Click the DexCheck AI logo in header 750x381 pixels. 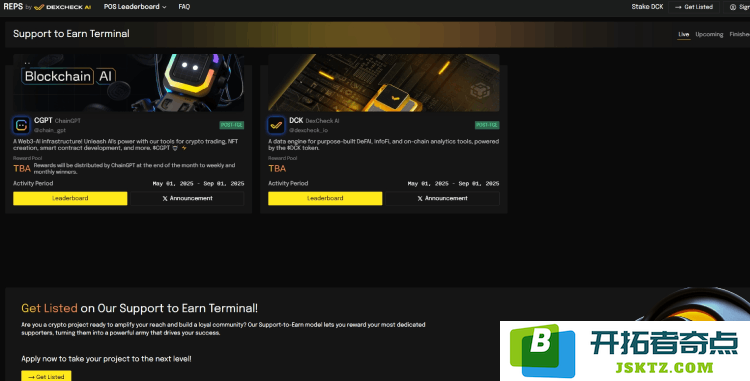[63, 7]
